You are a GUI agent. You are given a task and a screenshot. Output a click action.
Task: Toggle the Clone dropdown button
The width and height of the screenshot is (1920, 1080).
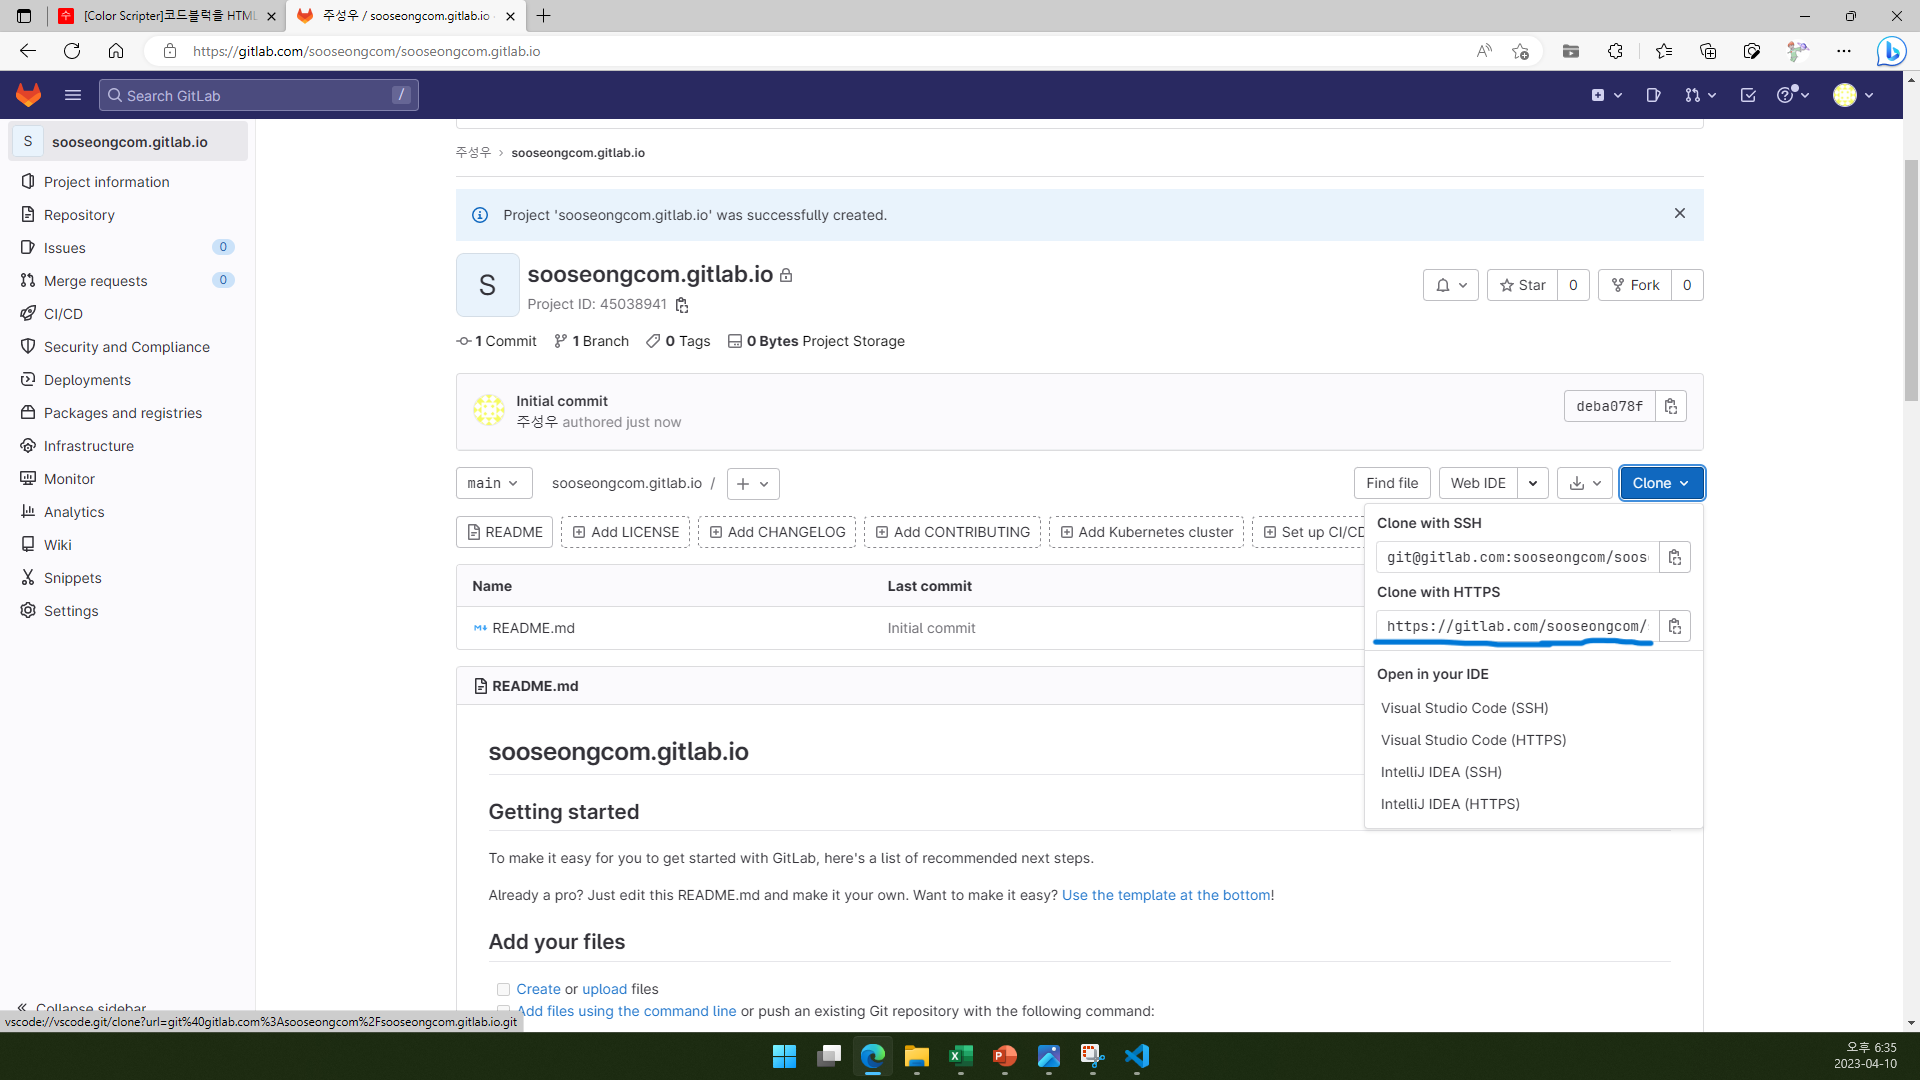click(x=1662, y=483)
